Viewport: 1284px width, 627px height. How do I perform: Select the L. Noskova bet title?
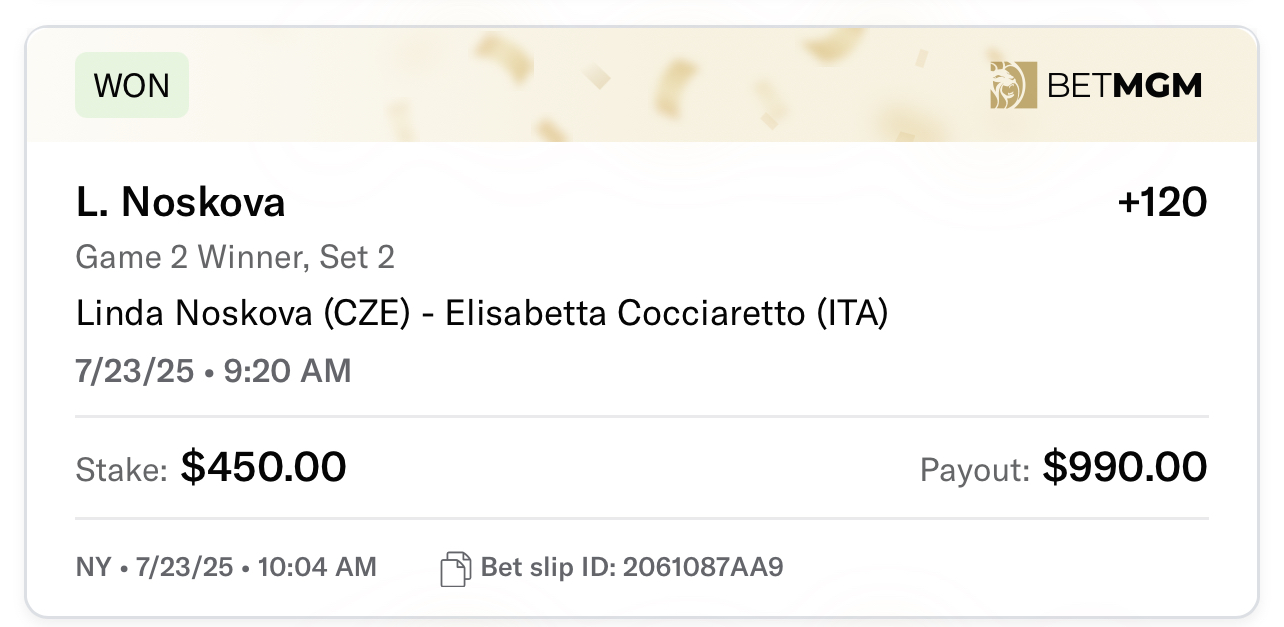[x=181, y=203]
